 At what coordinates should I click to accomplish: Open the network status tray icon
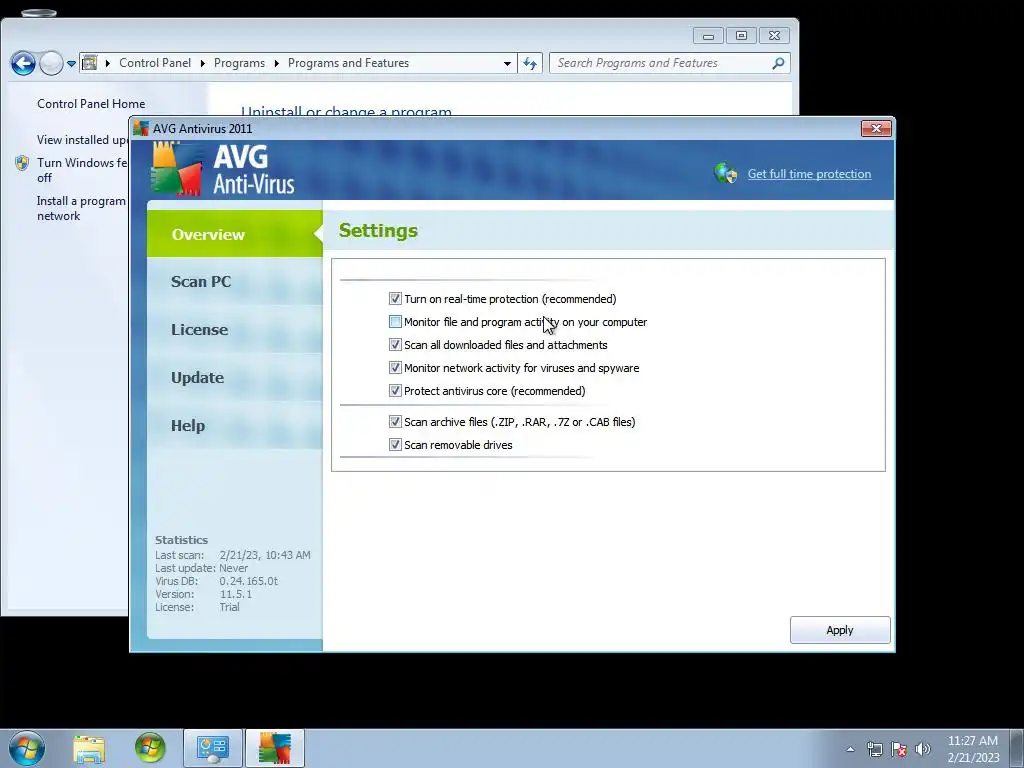coord(874,749)
